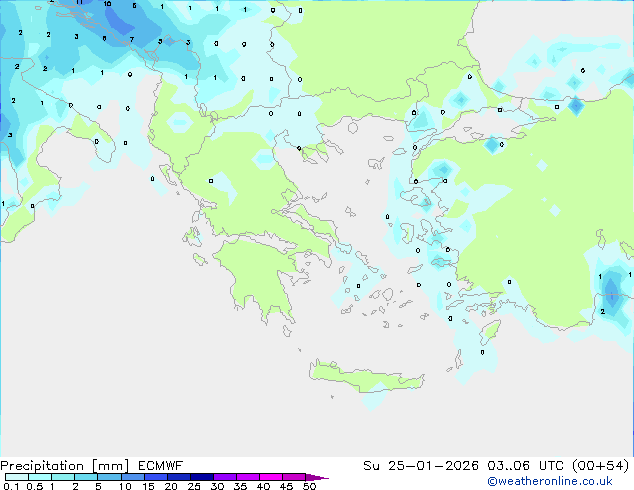Click the '0.5' legend scale label
Image resolution: width=634 pixels, height=490 pixels.
[35, 486]
